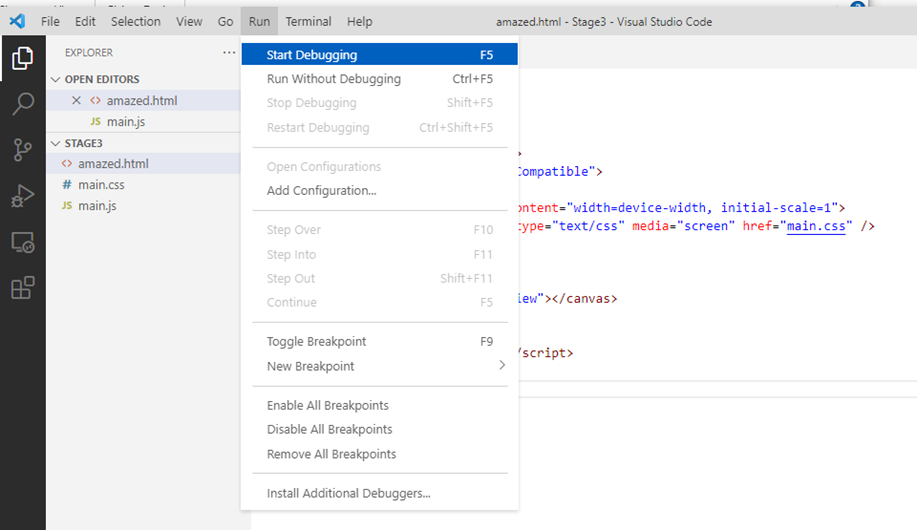Open the Edit menu

85,22
